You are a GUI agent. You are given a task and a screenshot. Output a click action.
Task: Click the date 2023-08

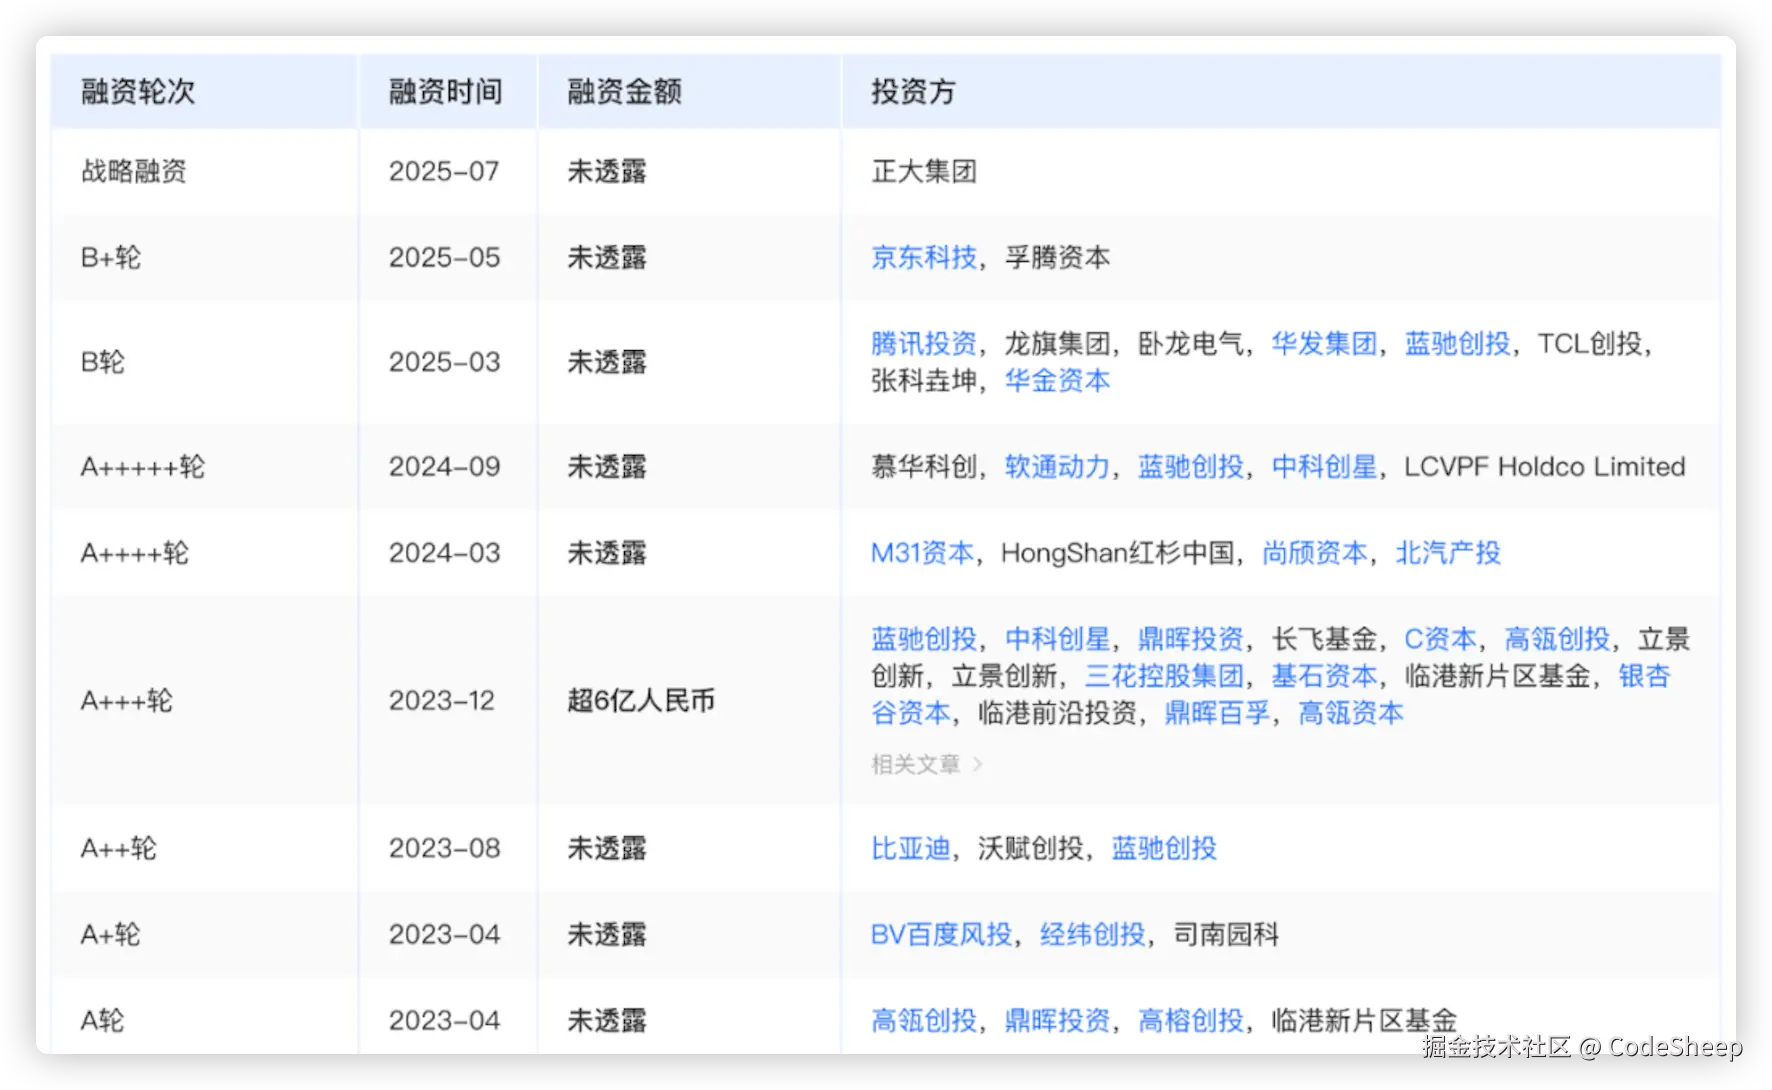coord(444,849)
